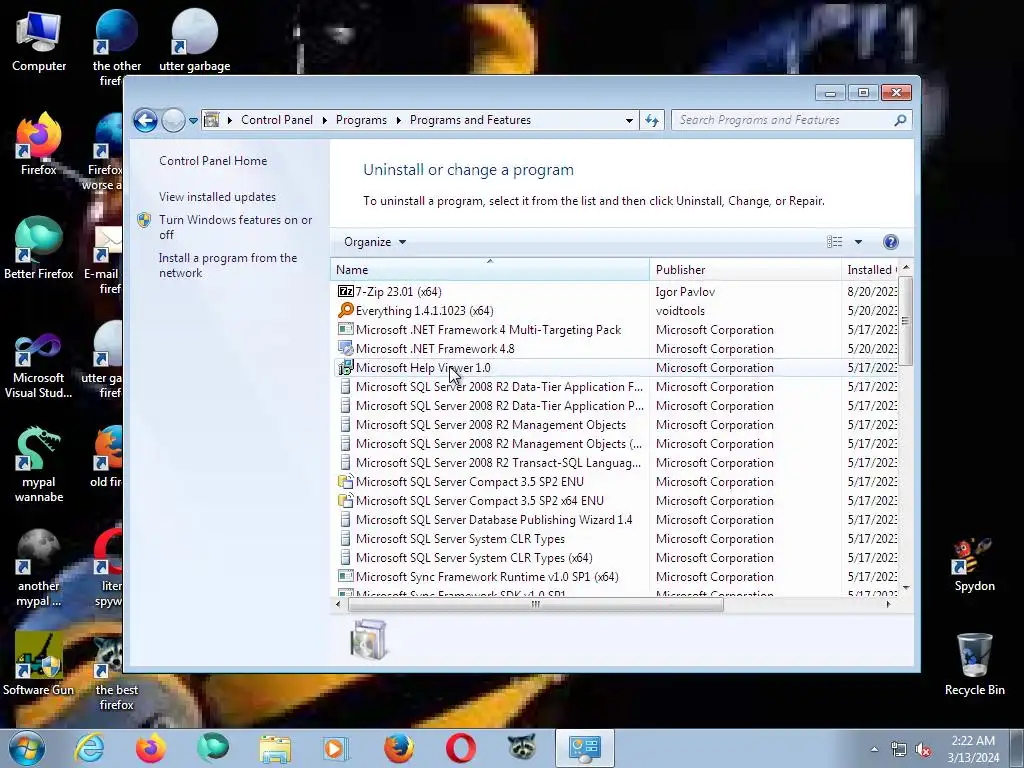The image size is (1024, 768).
Task: Open the recent pages dropdown arrow
Action: coord(193,121)
